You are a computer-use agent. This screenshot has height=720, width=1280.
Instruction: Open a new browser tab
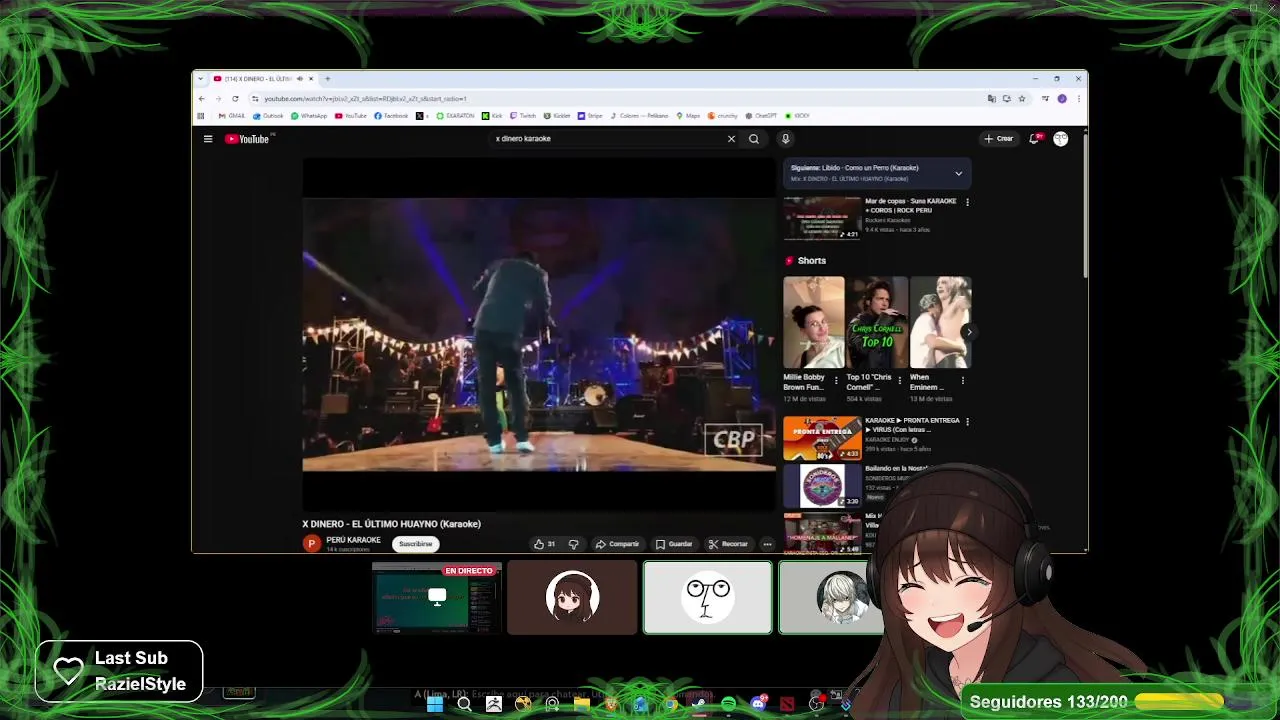point(327,79)
